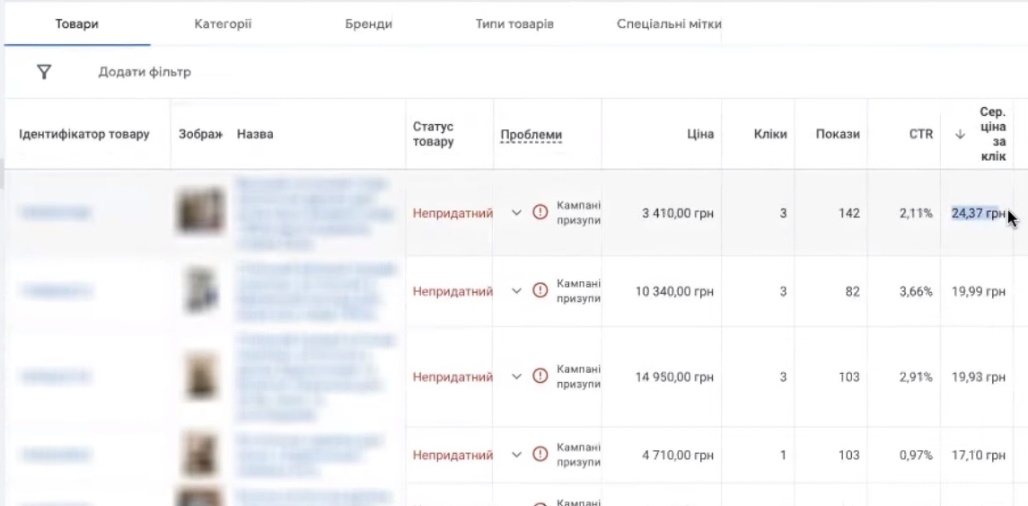This screenshot has width=1028, height=506.
Task: Expand problems chevron in 14 950,00 грн row
Action: point(516,377)
